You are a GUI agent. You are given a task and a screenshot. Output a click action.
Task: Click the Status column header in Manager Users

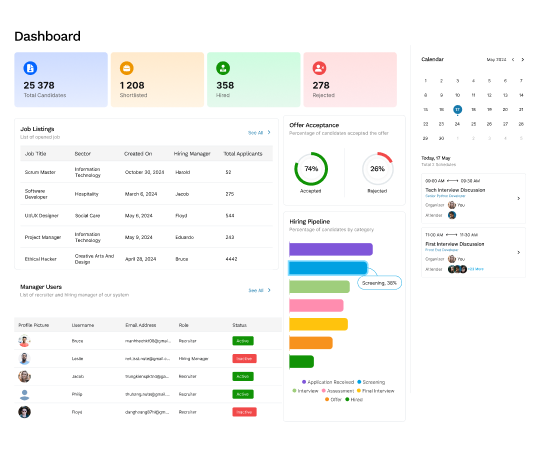click(x=239, y=325)
